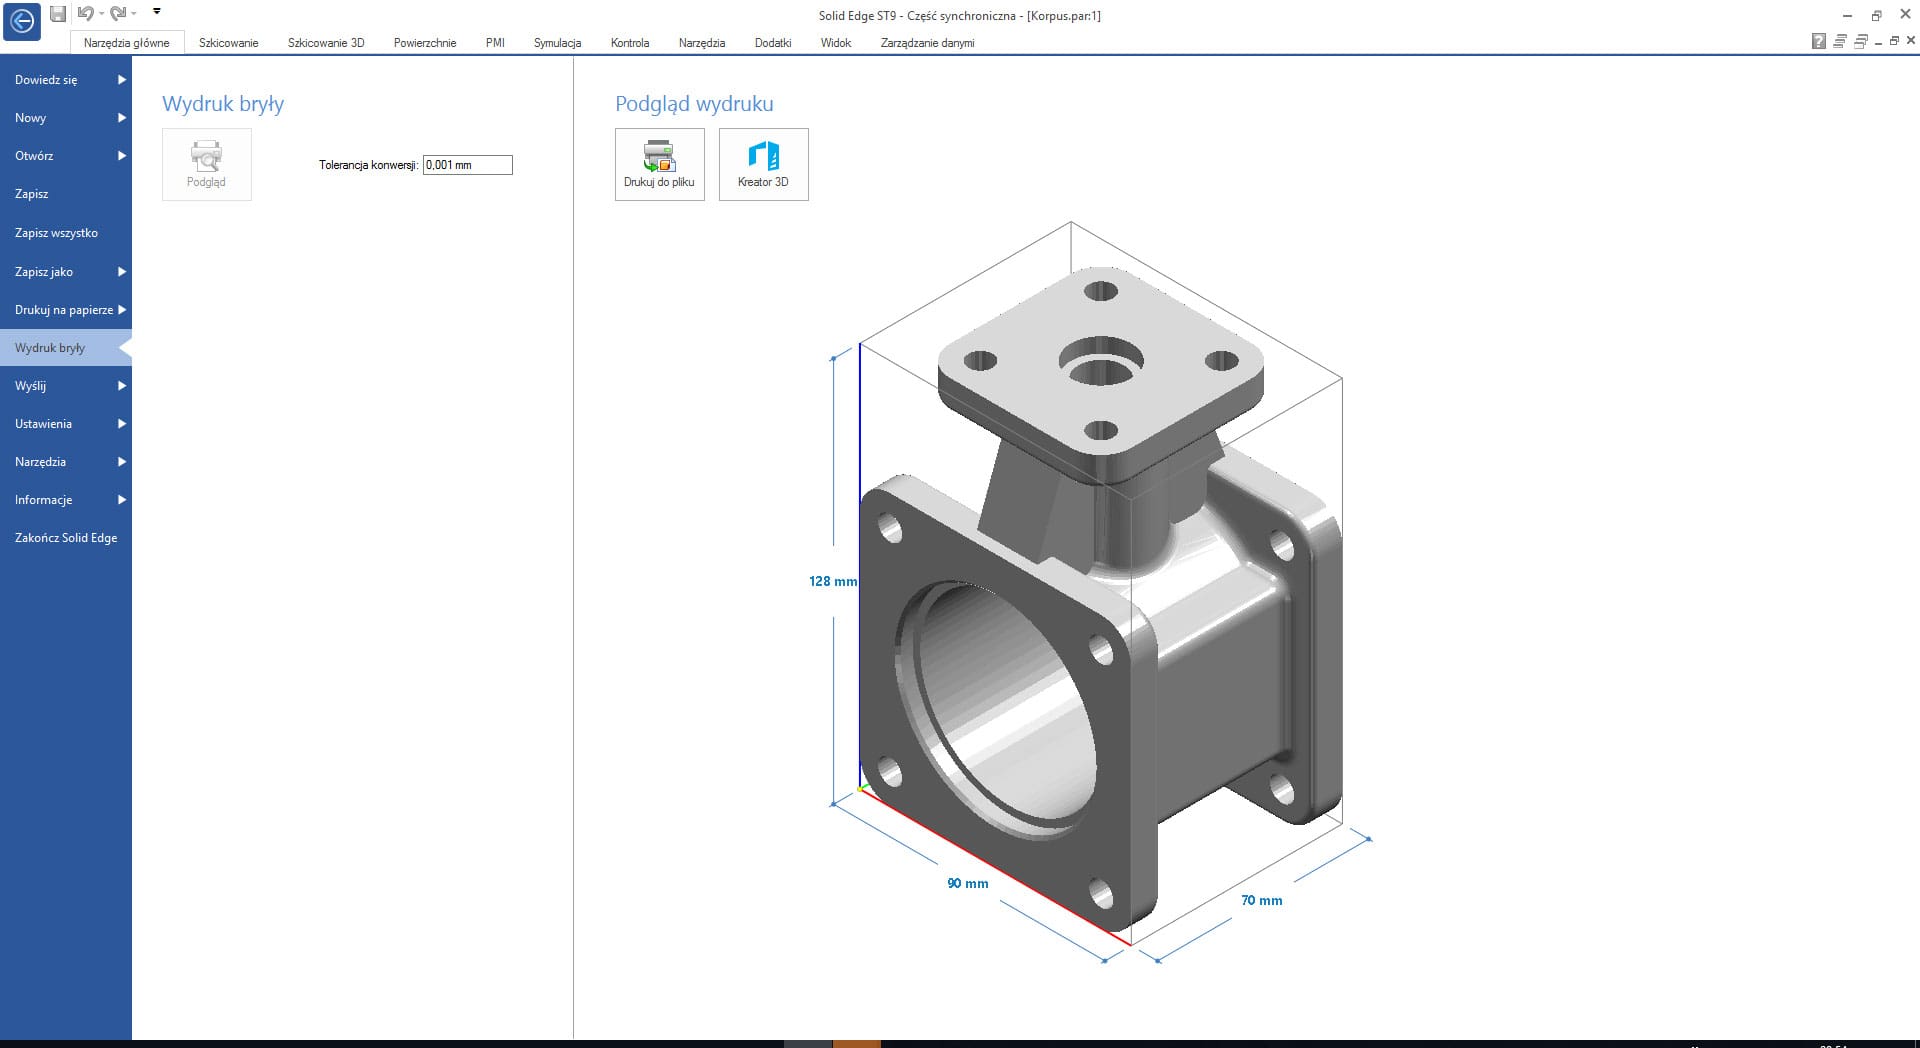Click the floppy disk save icon

(58, 13)
